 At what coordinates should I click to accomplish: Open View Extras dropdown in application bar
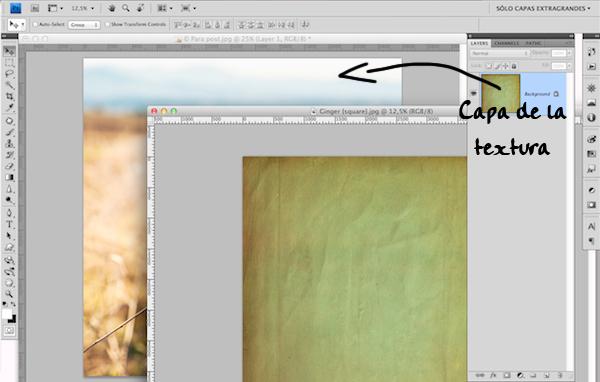coord(54,8)
